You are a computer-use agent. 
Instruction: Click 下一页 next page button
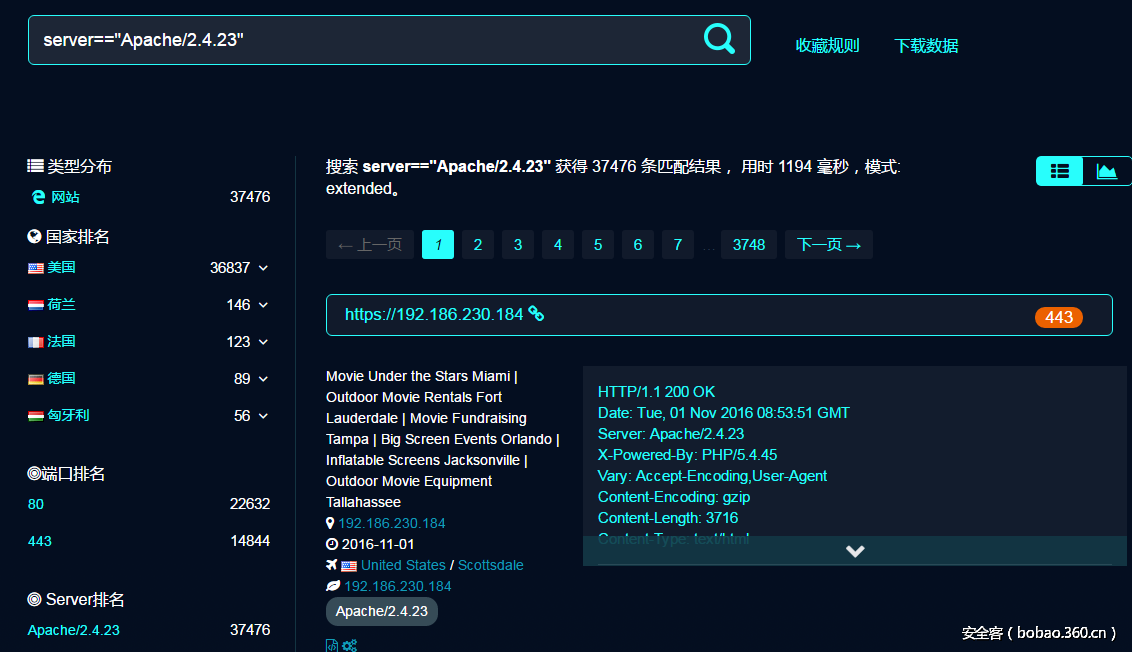[x=828, y=245]
